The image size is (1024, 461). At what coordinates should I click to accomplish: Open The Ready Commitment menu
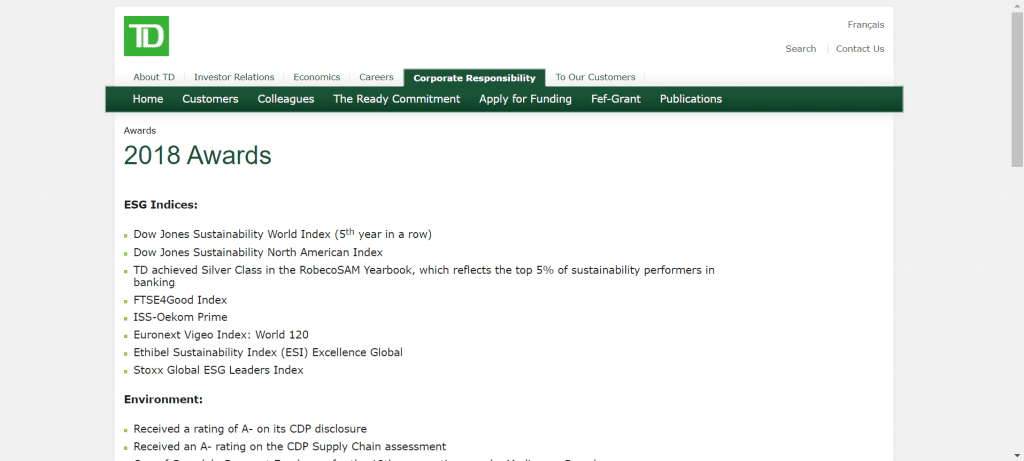pyautogui.click(x=396, y=99)
